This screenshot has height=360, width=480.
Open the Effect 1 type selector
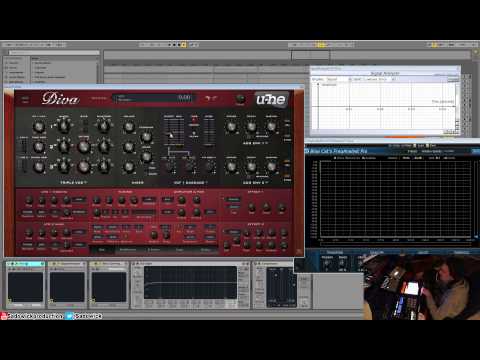pos(233,199)
